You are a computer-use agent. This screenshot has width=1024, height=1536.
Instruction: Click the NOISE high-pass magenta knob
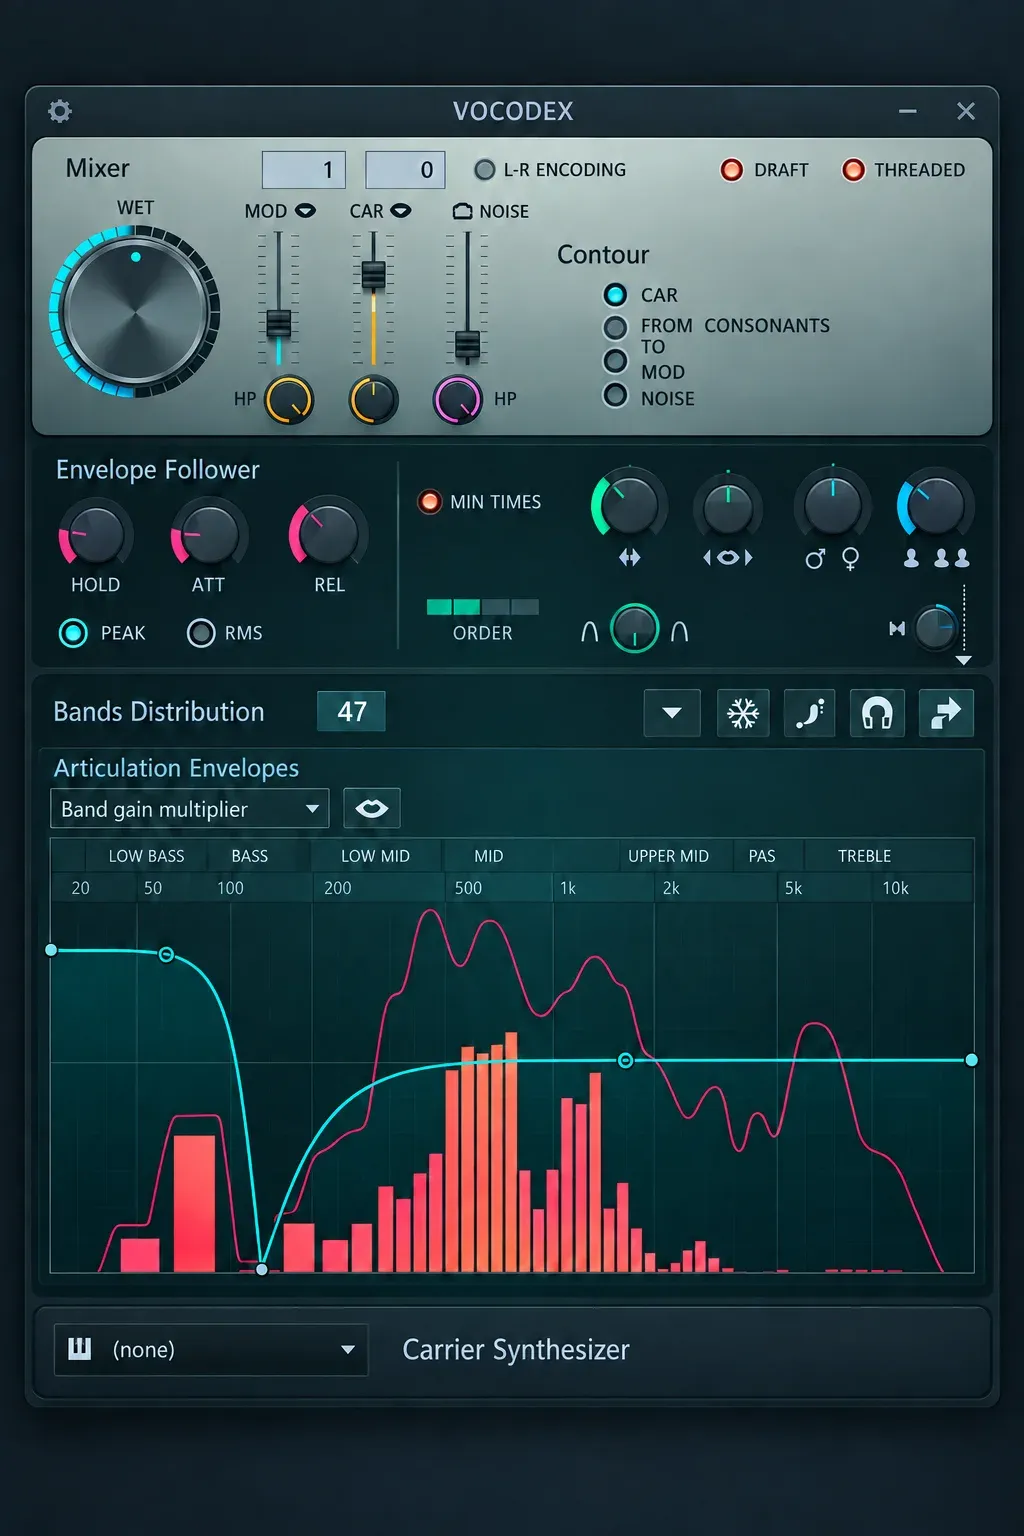click(x=458, y=400)
